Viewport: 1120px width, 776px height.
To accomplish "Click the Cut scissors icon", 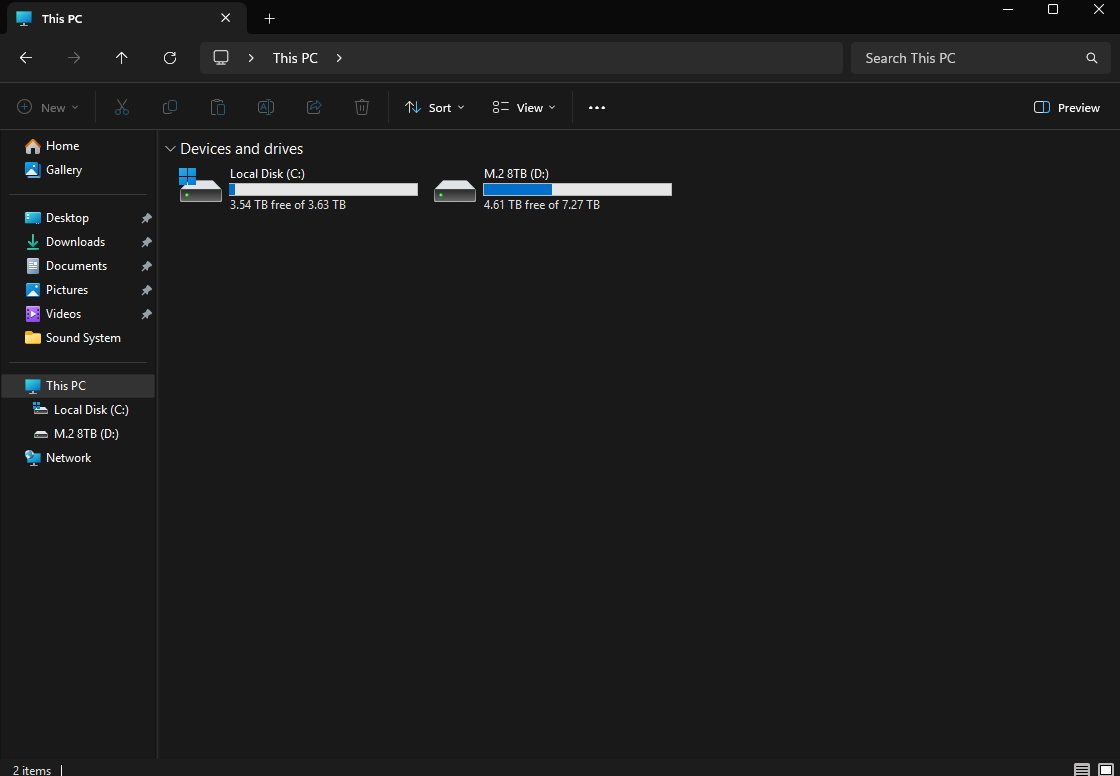I will click(x=121, y=107).
